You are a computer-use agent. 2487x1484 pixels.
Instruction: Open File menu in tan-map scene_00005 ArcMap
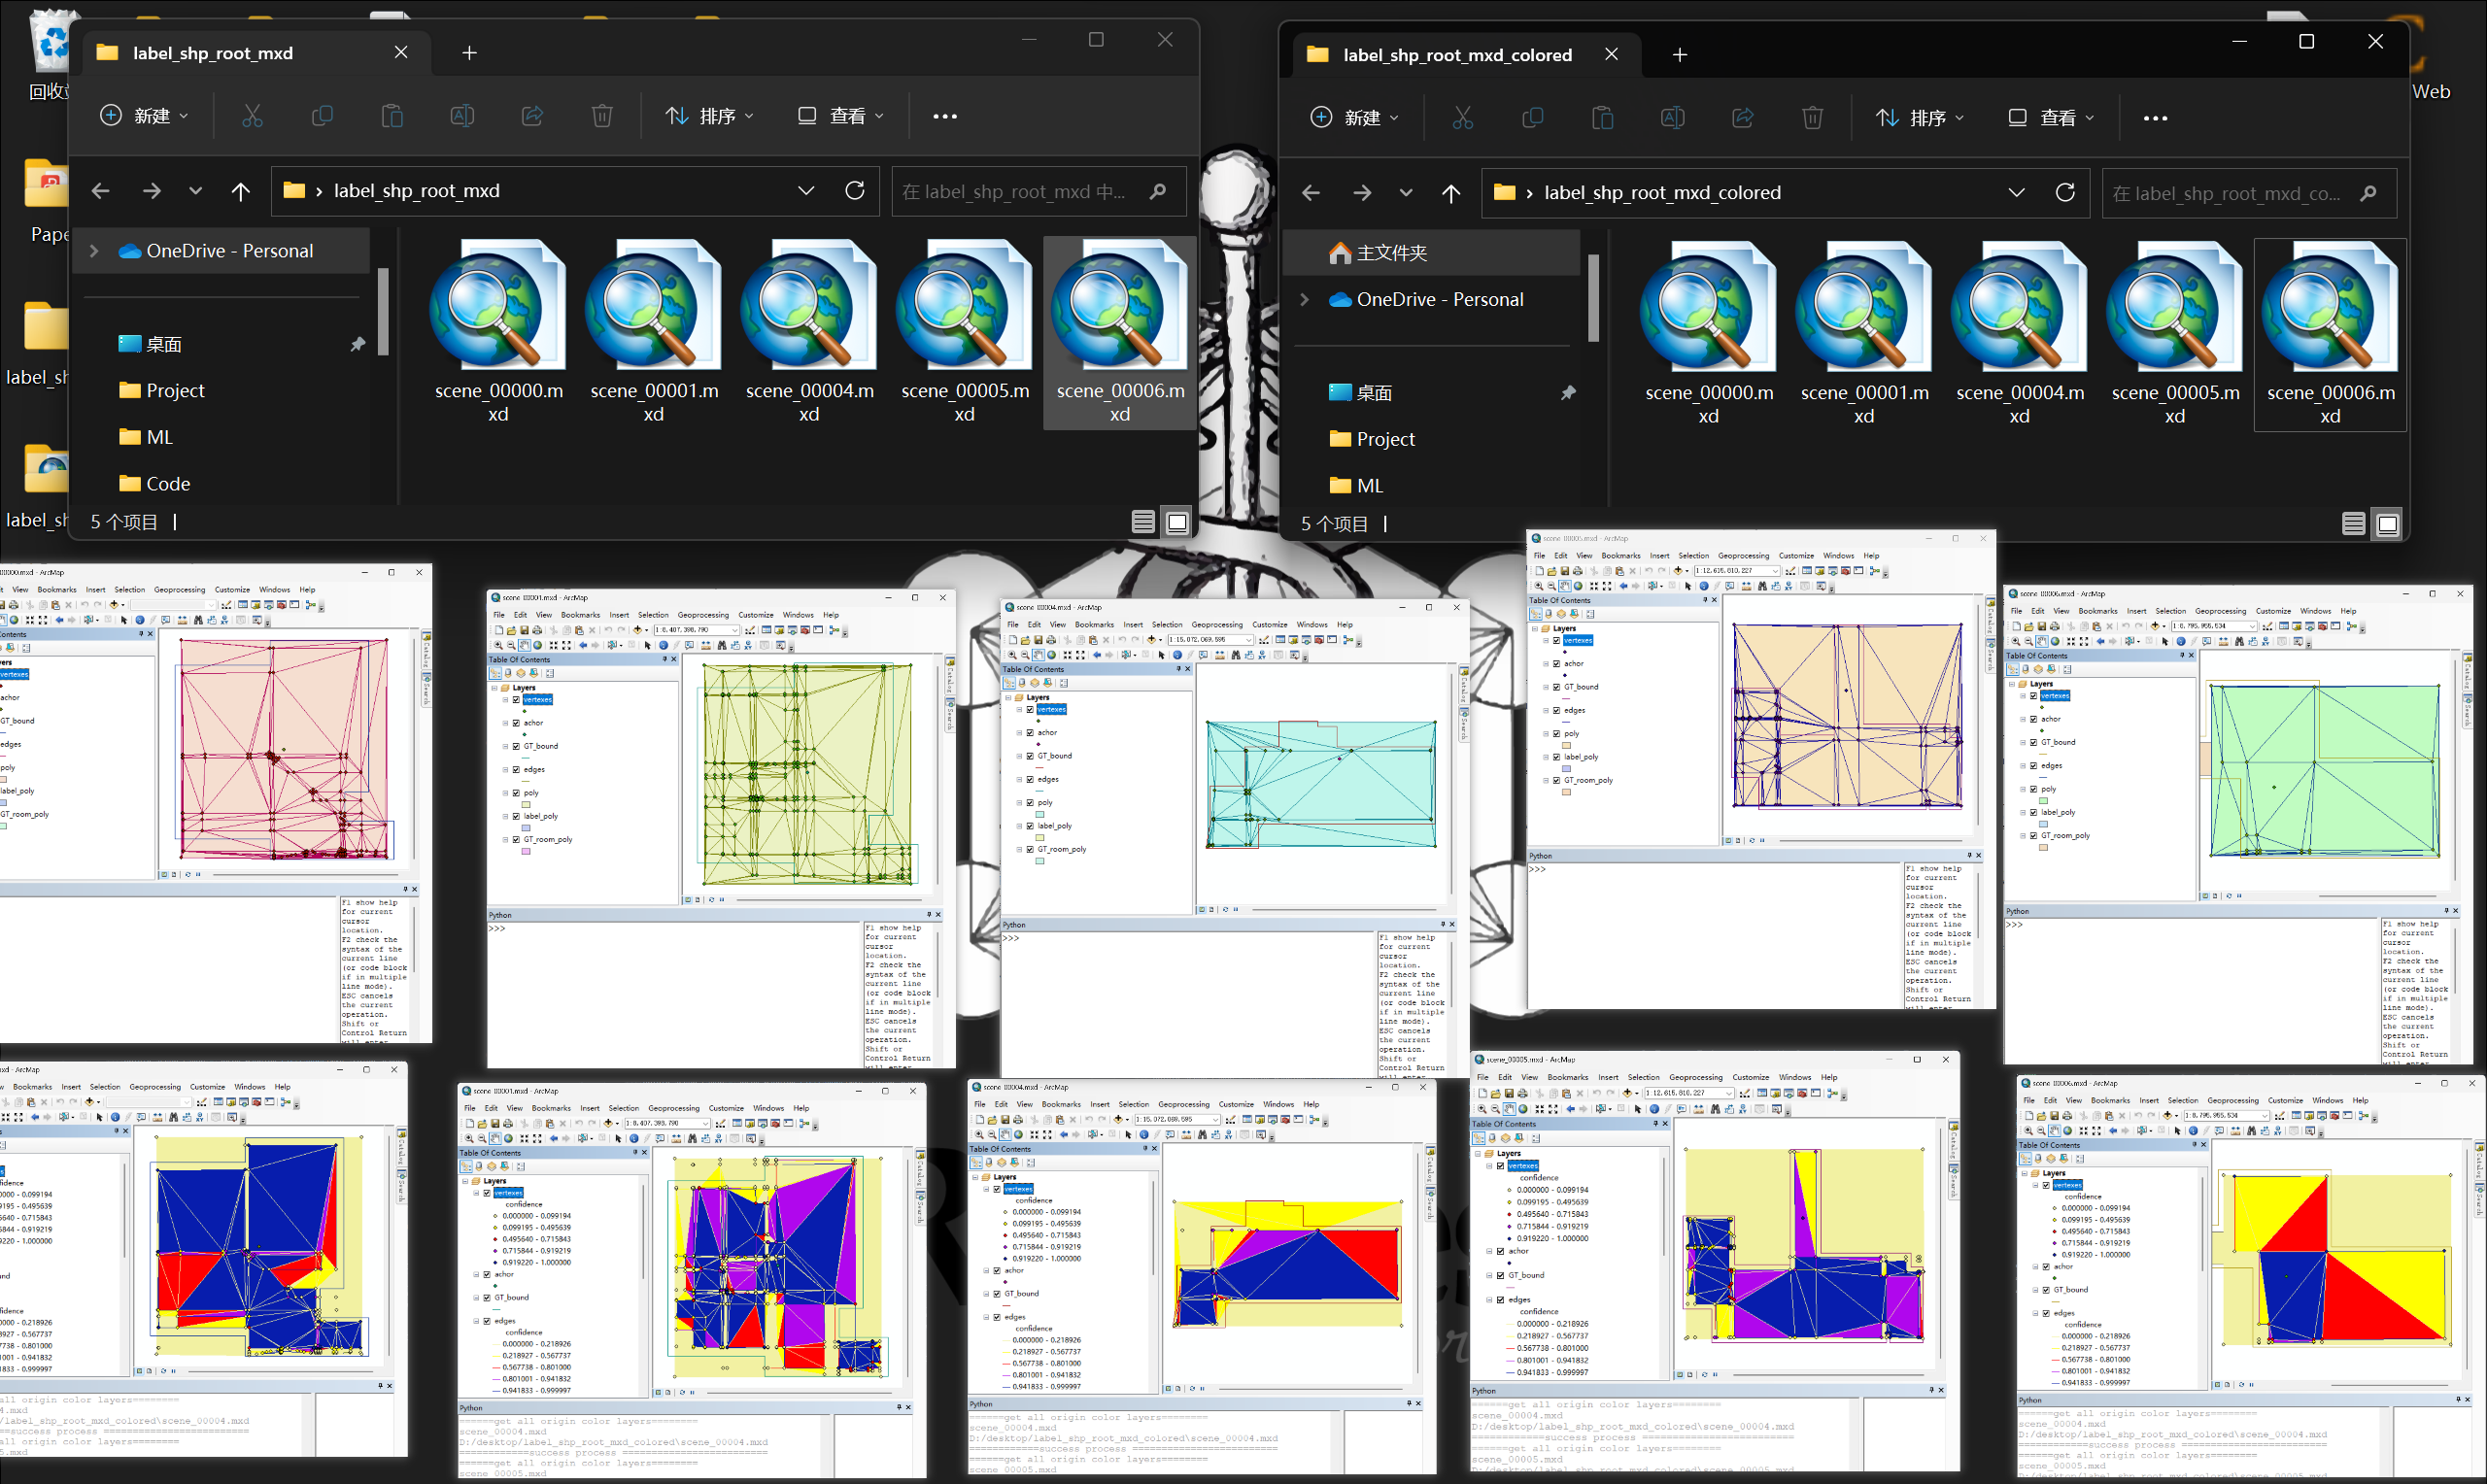tap(1540, 556)
